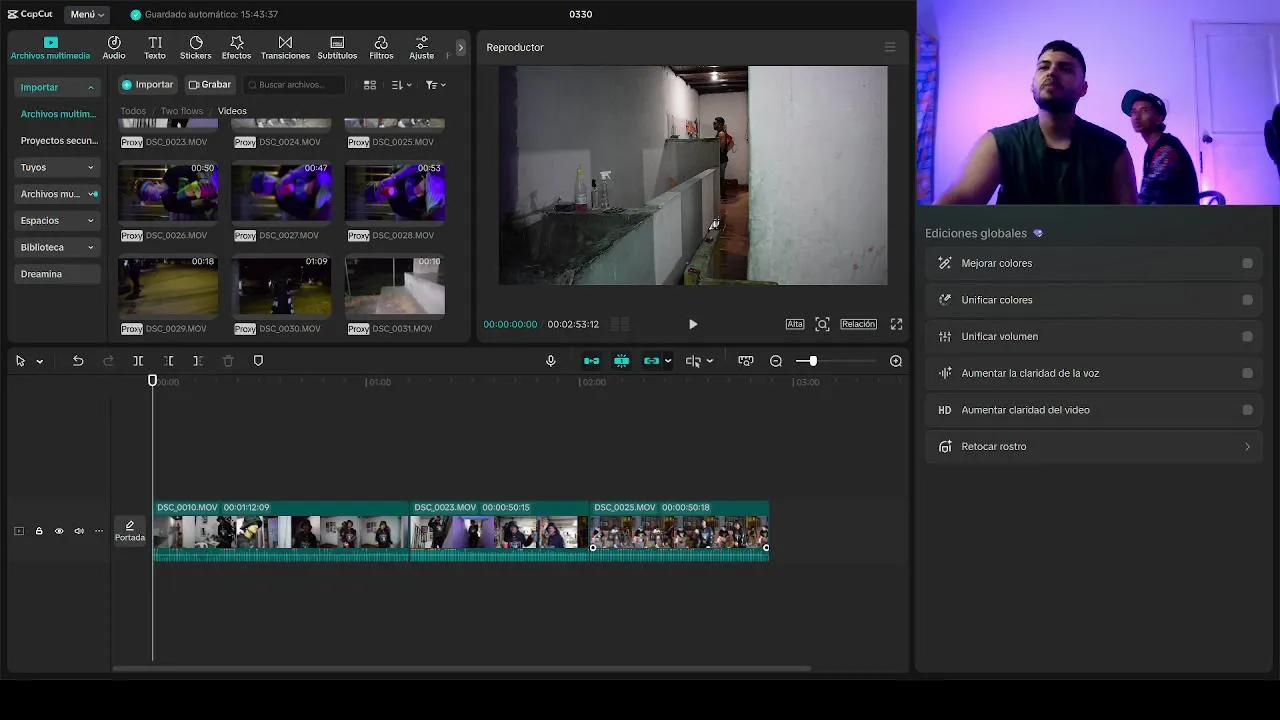Select the DSC_0030.MOV thumbnail
Viewport: 1280px width, 720px height.
point(282,286)
